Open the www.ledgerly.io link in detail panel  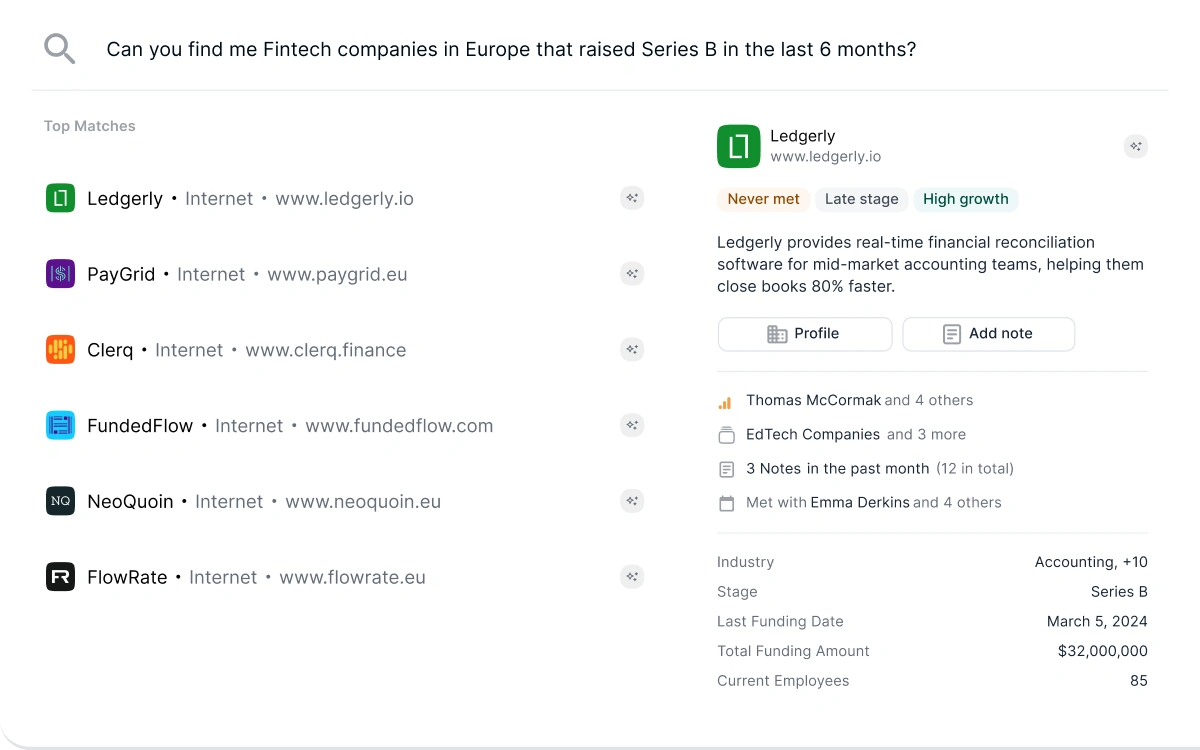(x=826, y=157)
